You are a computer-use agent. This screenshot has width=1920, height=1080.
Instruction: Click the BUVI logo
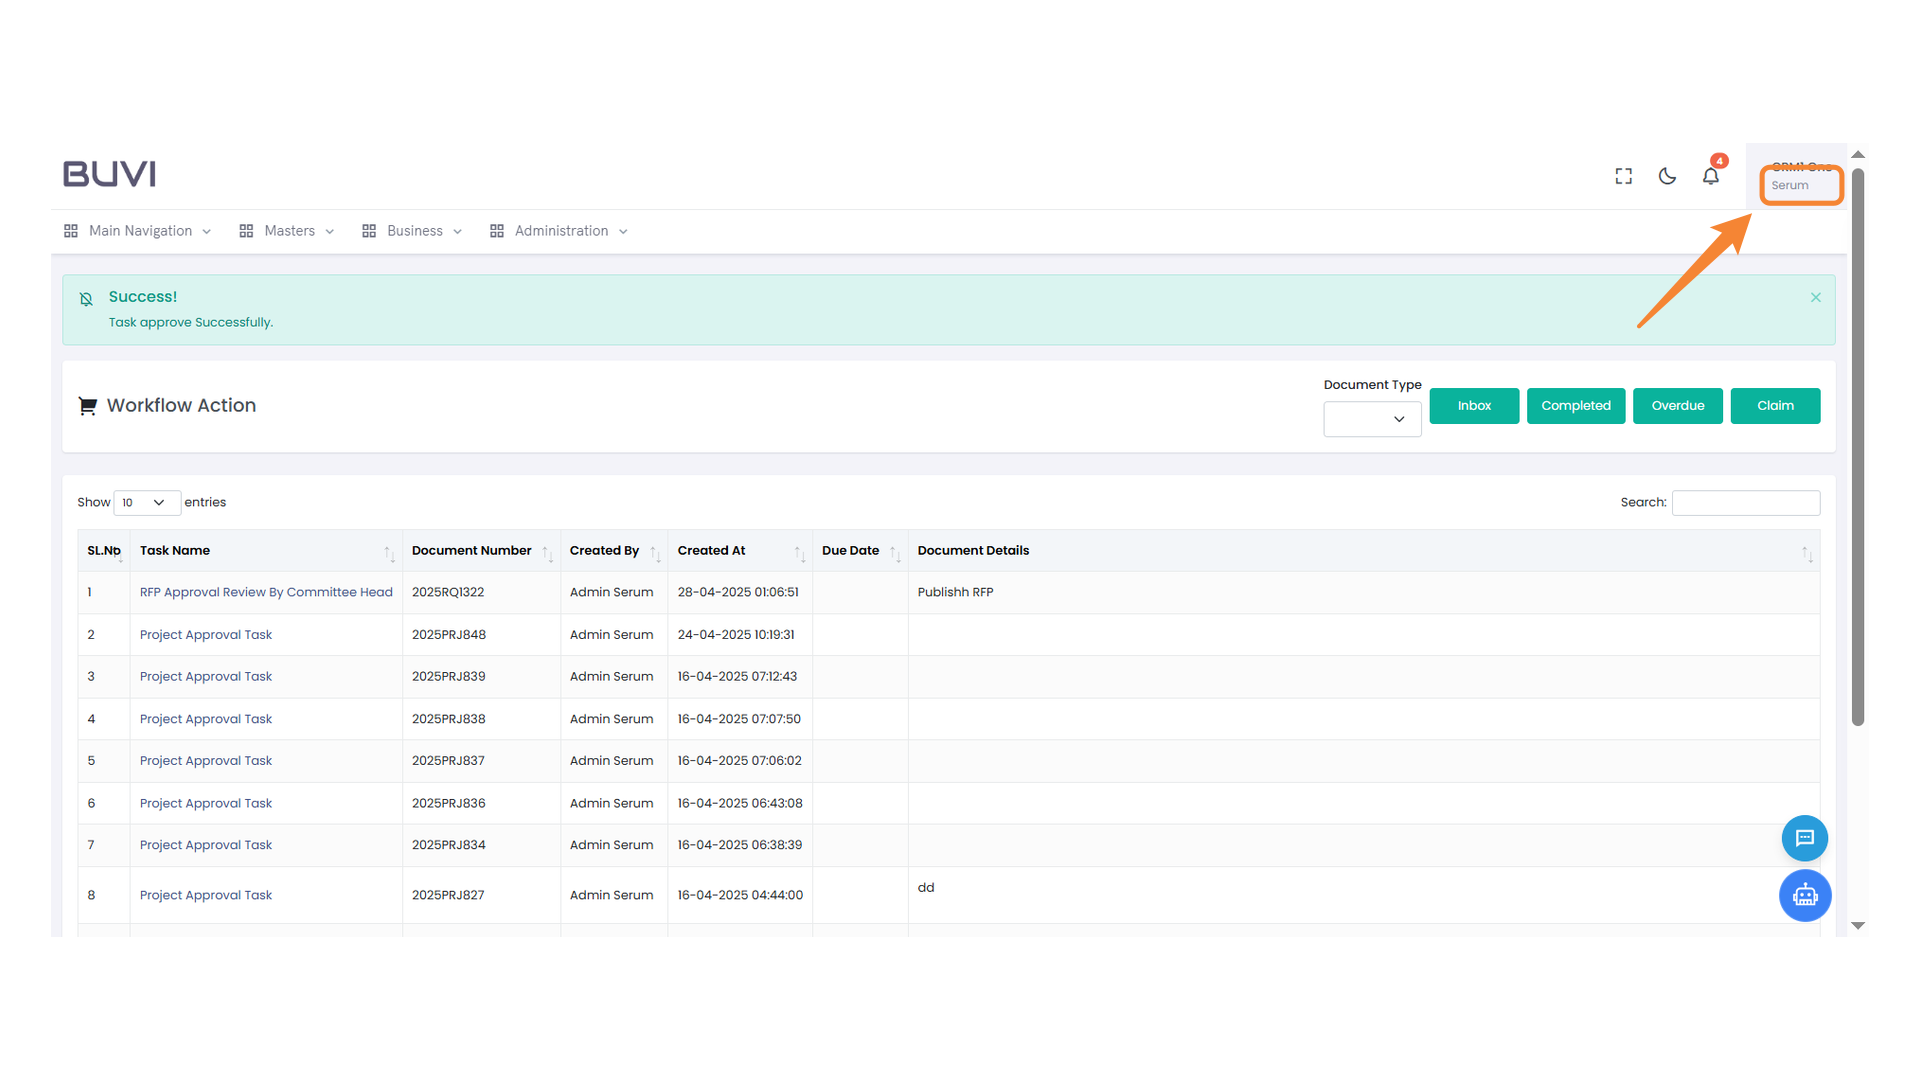pyautogui.click(x=109, y=174)
